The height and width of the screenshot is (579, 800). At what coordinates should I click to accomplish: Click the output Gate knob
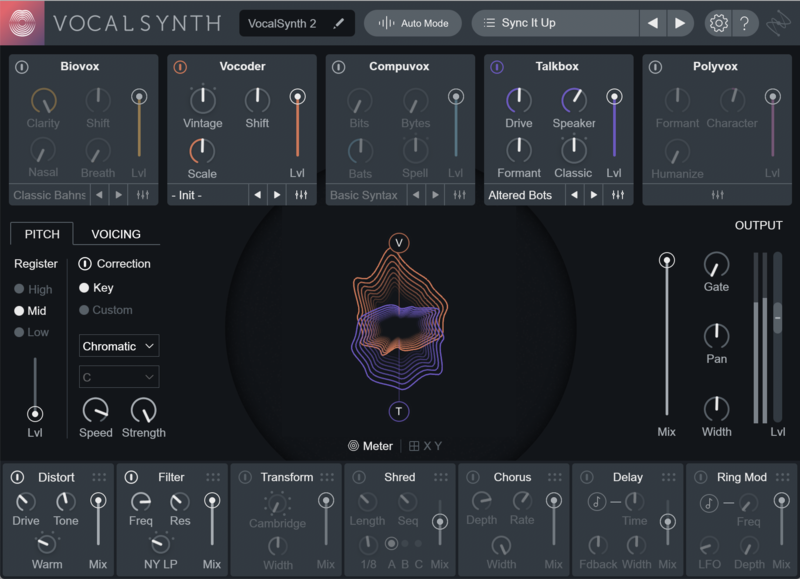[x=716, y=265]
